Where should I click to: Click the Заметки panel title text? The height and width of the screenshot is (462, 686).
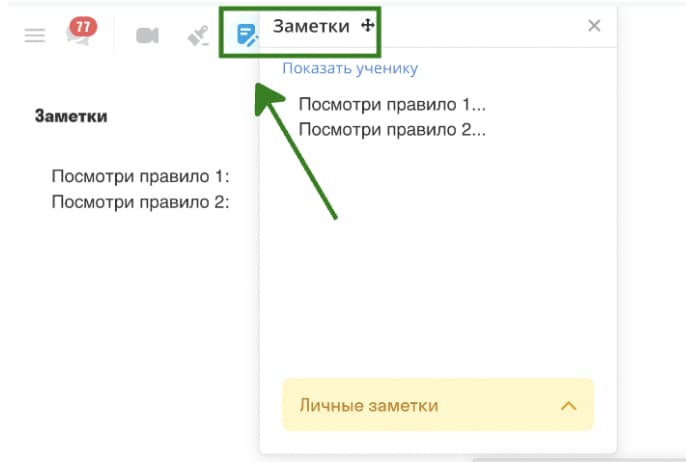pyautogui.click(x=312, y=26)
